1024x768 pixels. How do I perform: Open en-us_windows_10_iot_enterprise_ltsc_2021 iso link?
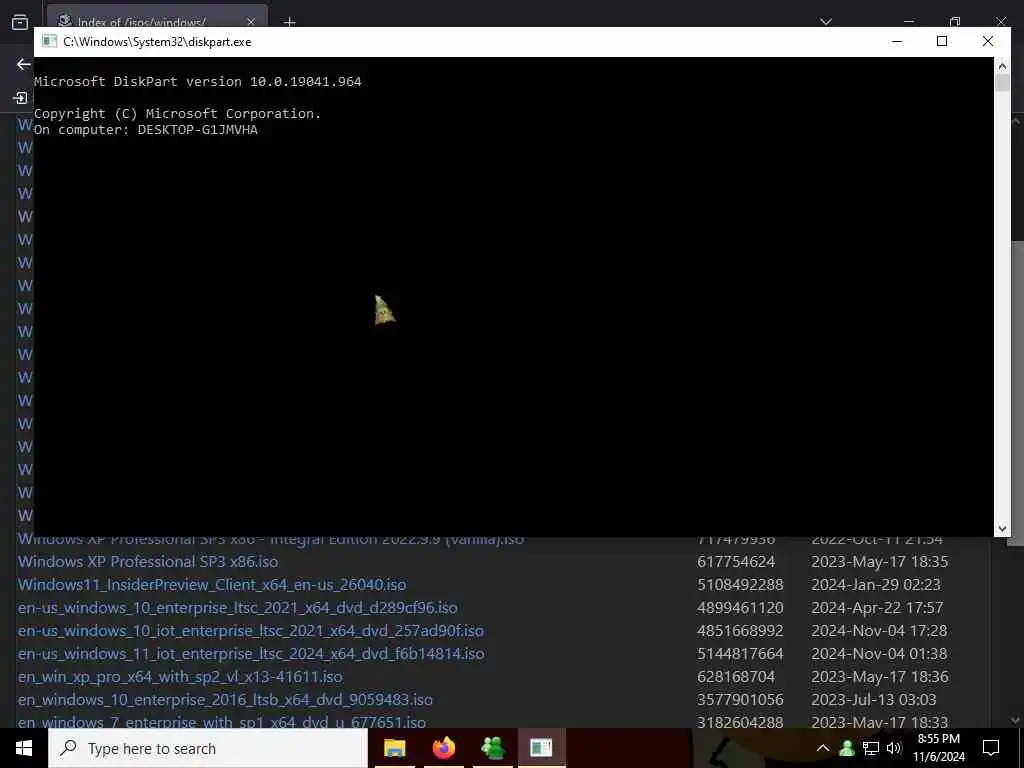point(251,630)
